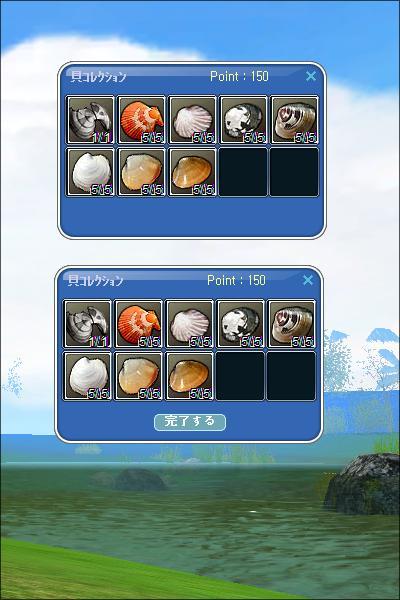Image resolution: width=400 pixels, height=600 pixels.
Task: Close the lower 貝コレクション window
Action: (x=308, y=280)
